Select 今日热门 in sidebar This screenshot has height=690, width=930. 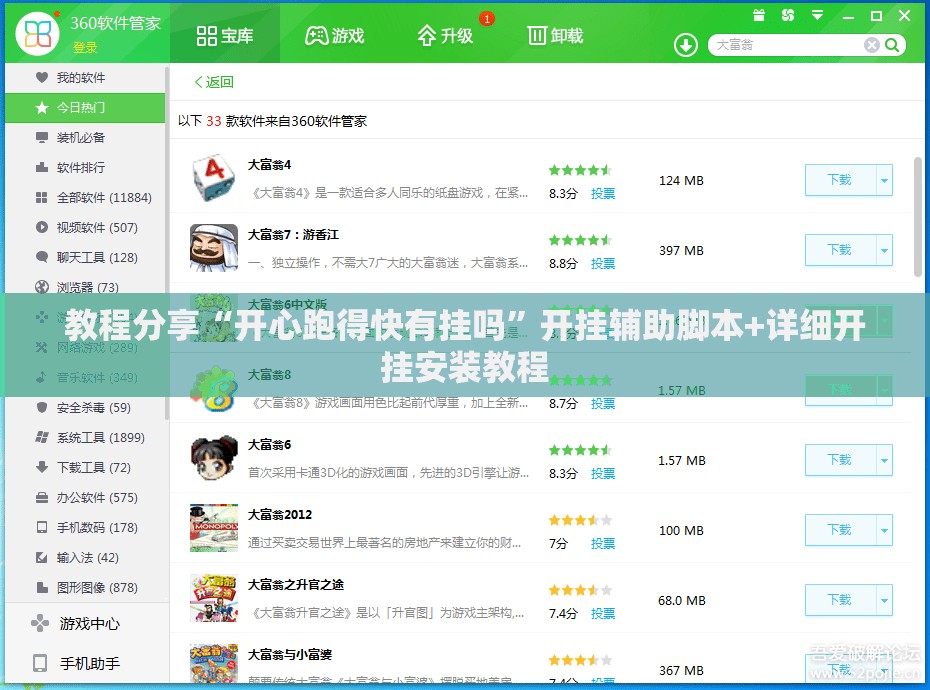coord(85,107)
